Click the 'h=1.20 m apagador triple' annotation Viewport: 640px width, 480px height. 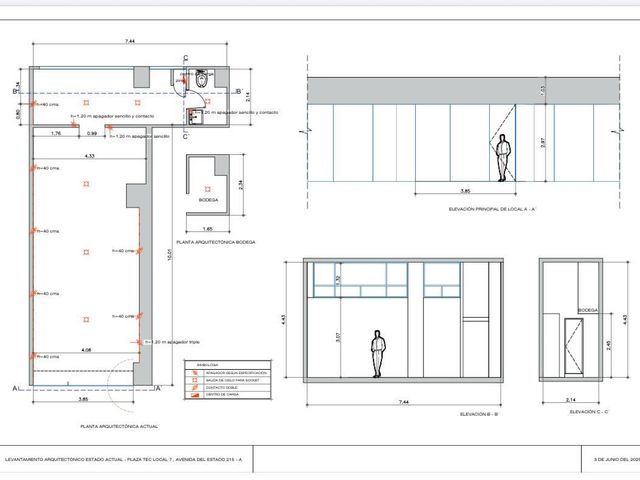[173, 342]
